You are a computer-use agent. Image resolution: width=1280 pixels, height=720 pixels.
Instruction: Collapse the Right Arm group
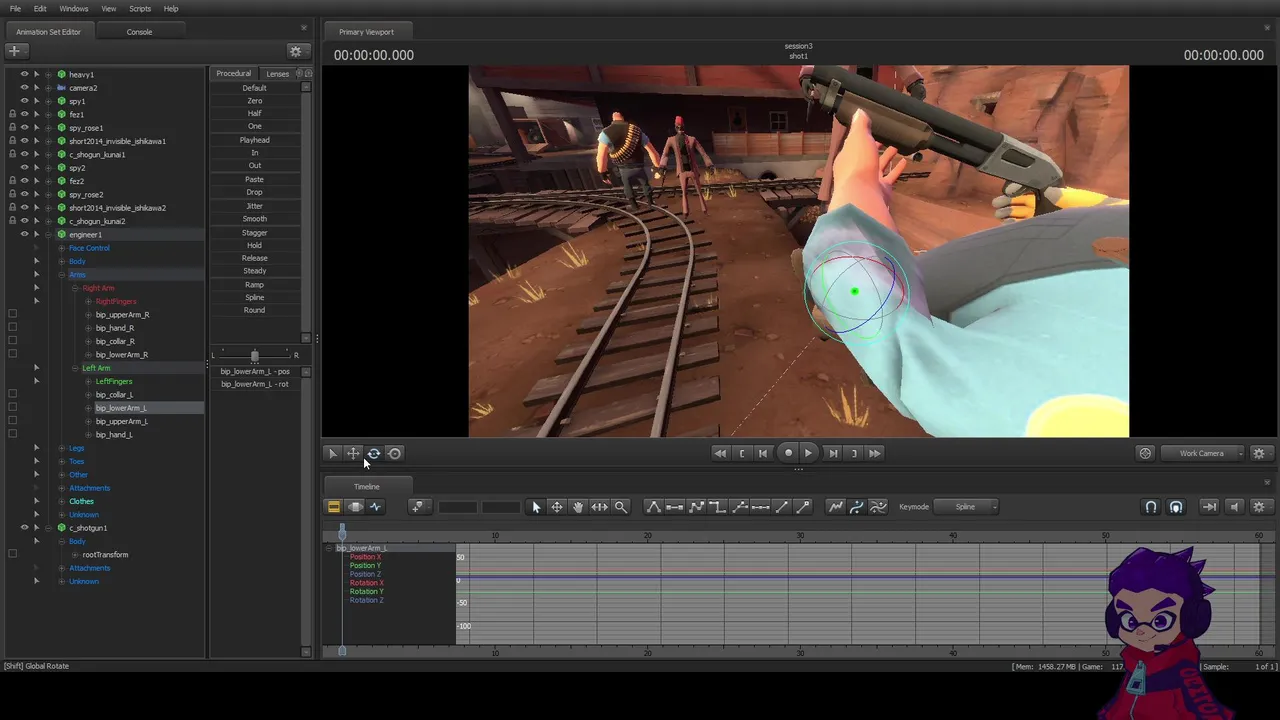pyautogui.click(x=74, y=288)
